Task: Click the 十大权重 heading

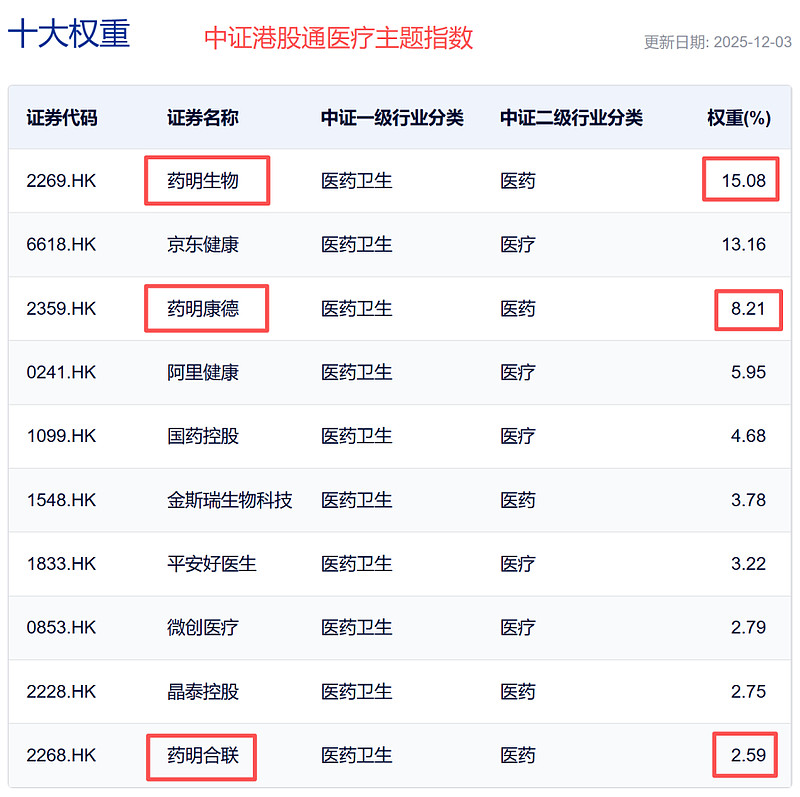Action: 69,34
